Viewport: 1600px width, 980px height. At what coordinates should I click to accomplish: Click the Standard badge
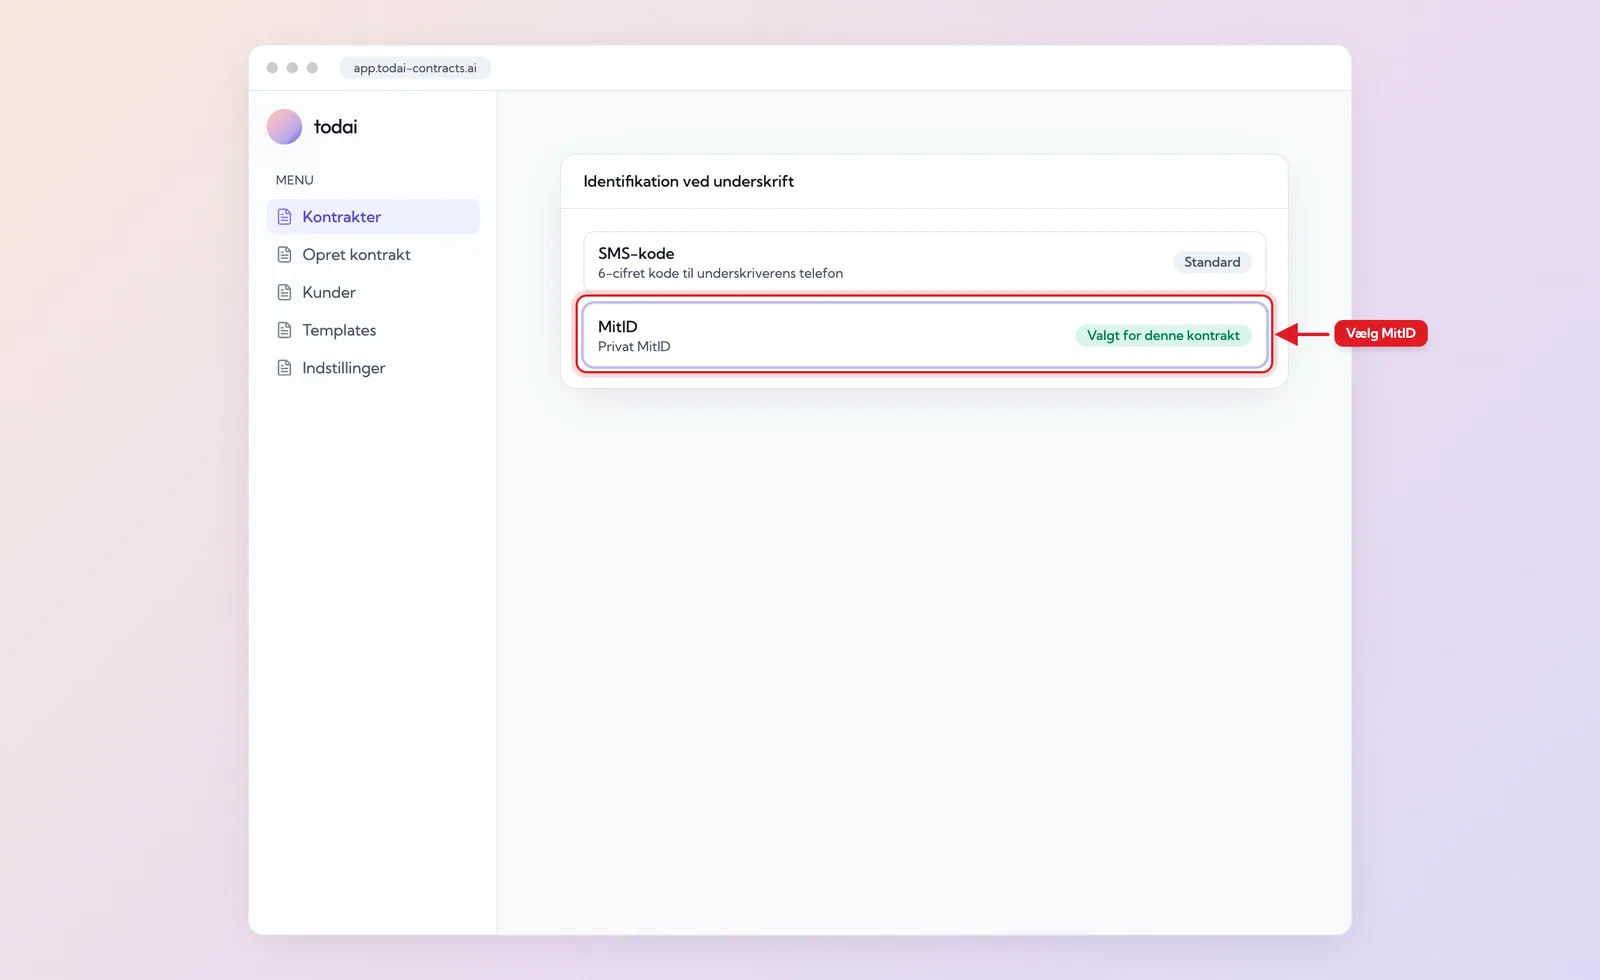1212,262
